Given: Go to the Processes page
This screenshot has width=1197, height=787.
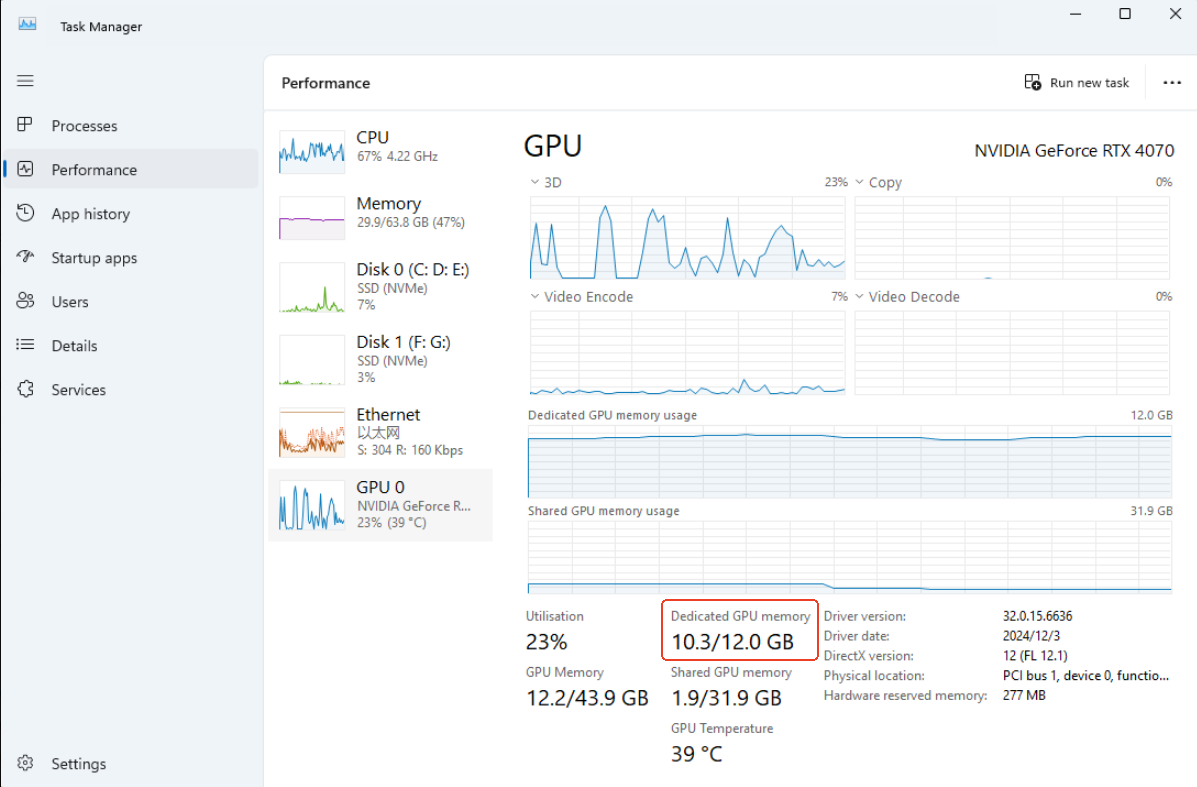Looking at the screenshot, I should (x=131, y=125).
